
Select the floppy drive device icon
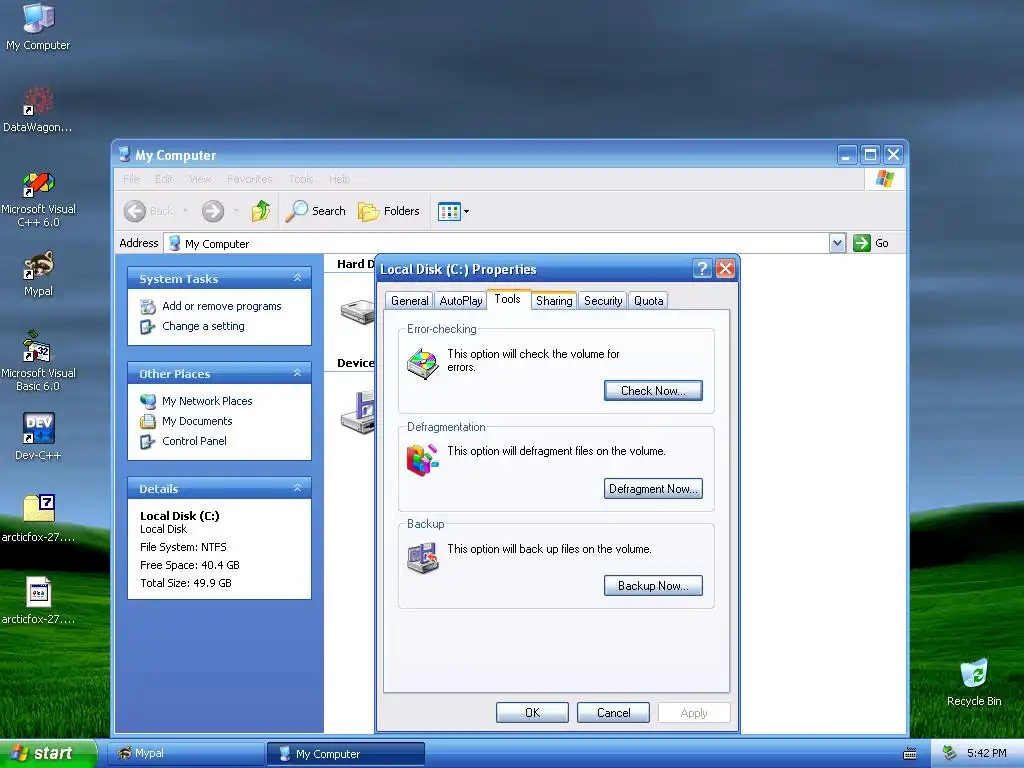click(357, 411)
